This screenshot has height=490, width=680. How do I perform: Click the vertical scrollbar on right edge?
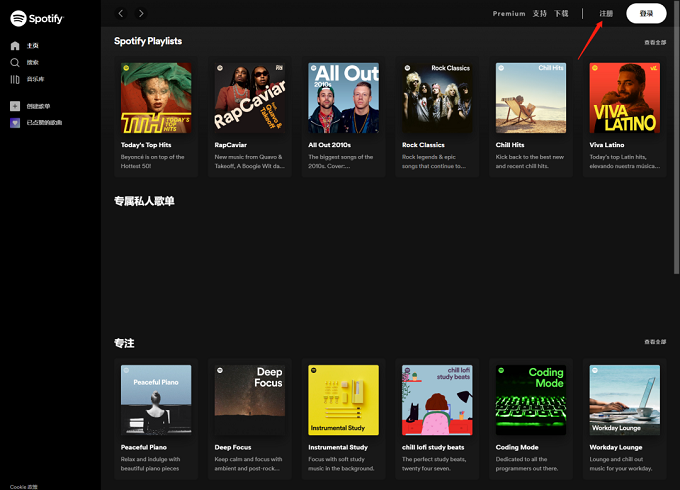pyautogui.click(x=677, y=137)
